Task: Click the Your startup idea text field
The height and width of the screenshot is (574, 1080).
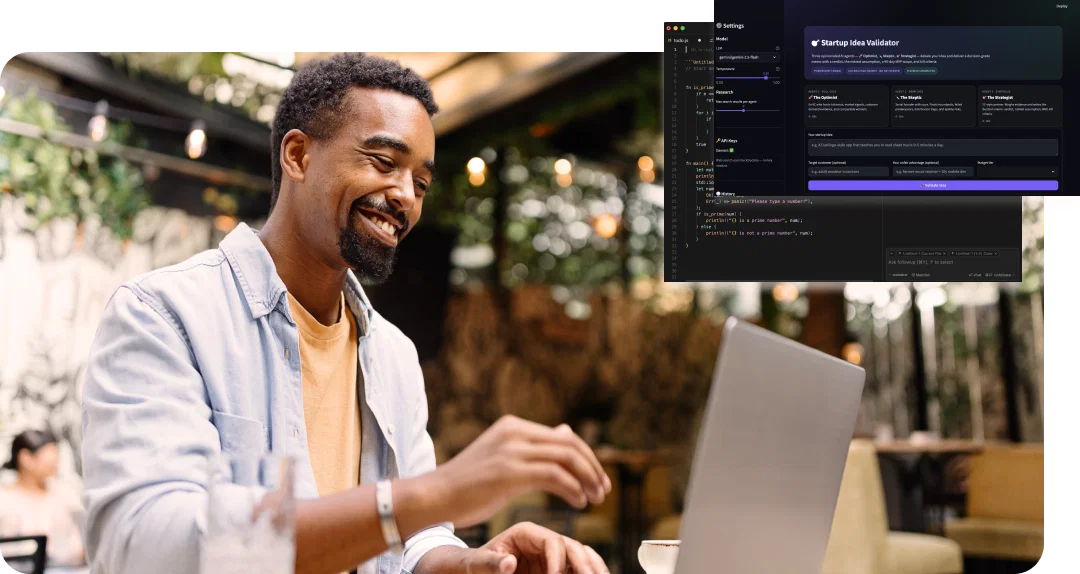Action: point(933,146)
